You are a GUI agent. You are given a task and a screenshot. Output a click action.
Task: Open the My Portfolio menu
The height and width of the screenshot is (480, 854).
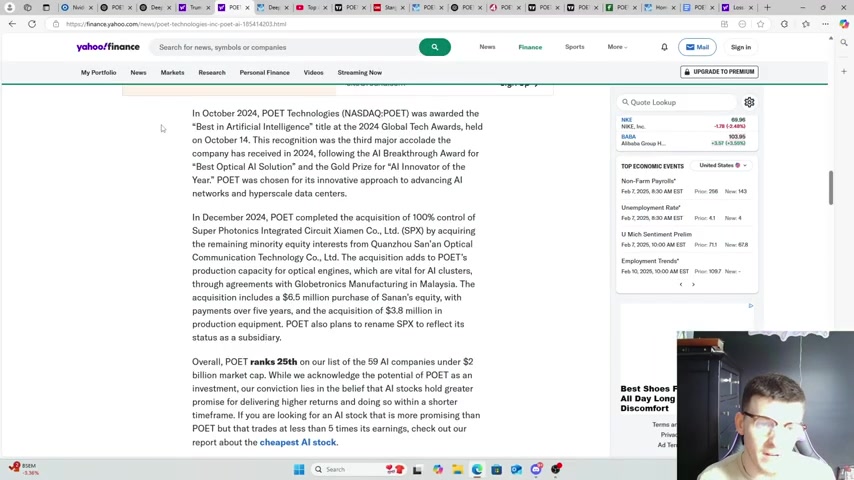(x=99, y=72)
